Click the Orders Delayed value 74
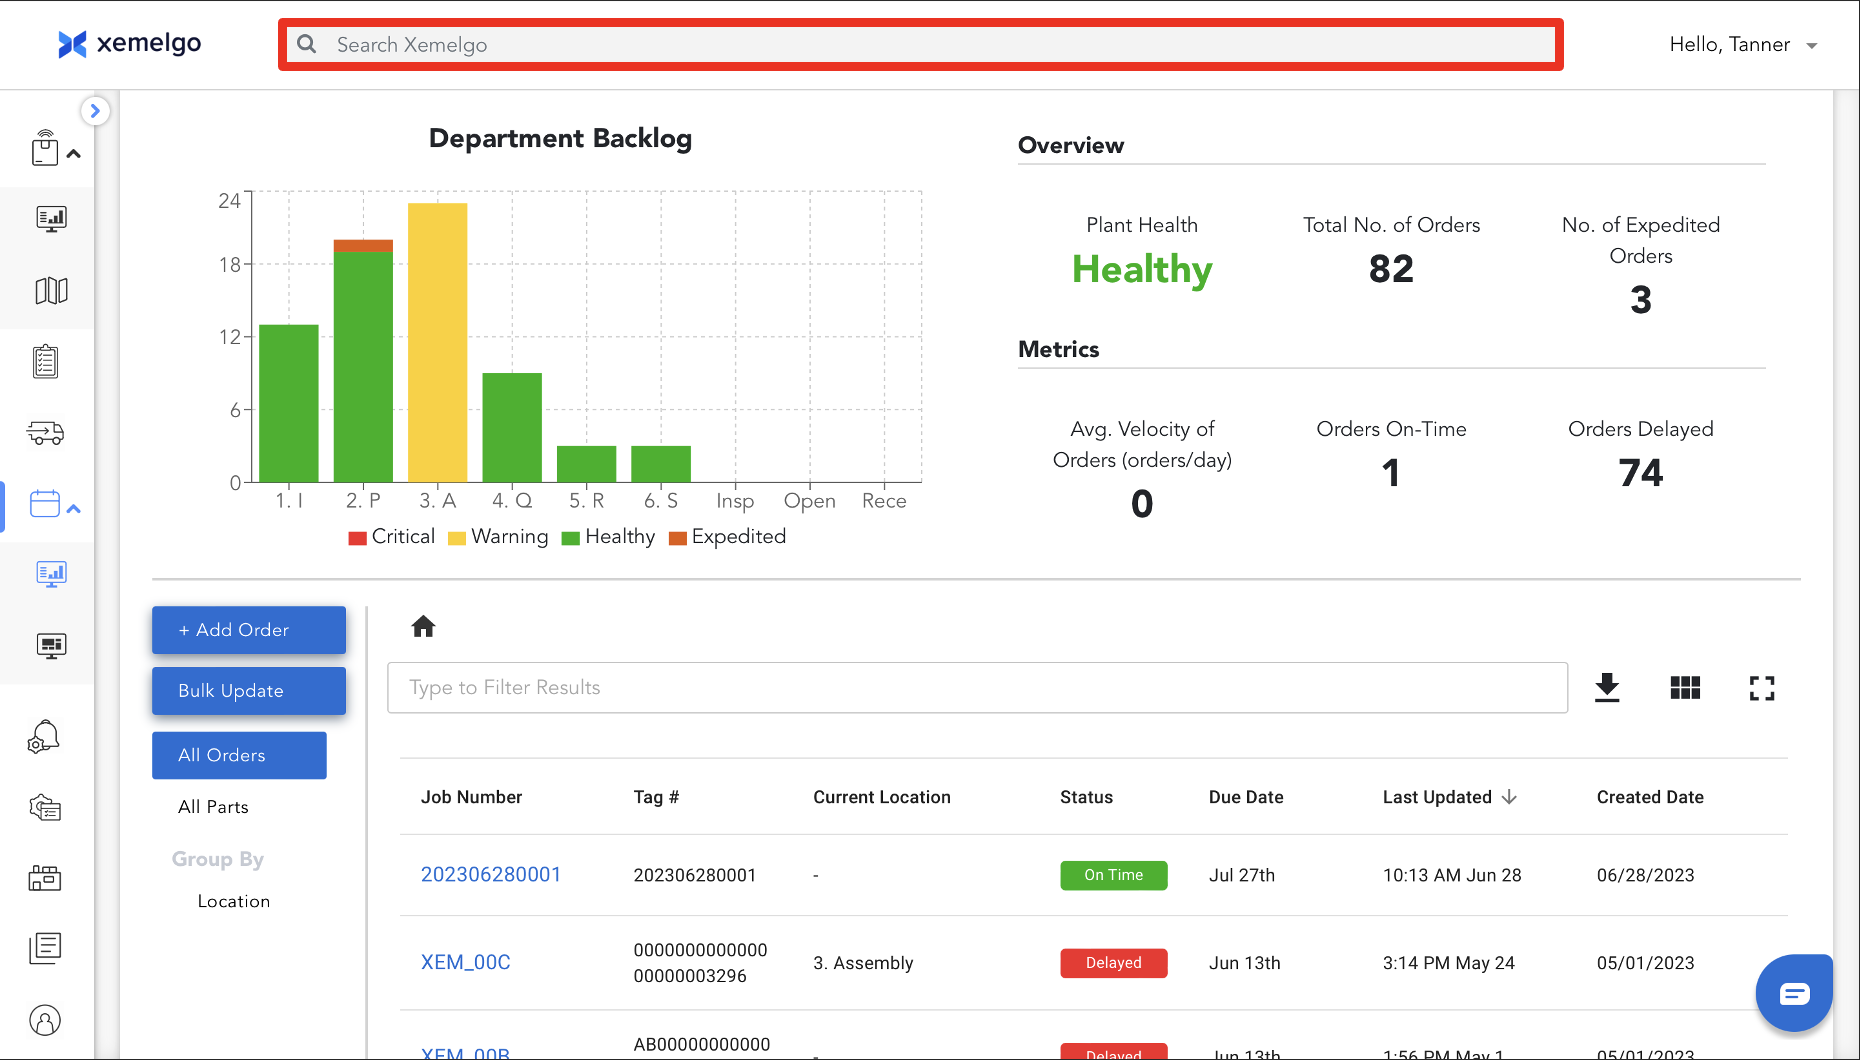Screen dimensions: 1860x1060 point(1641,473)
